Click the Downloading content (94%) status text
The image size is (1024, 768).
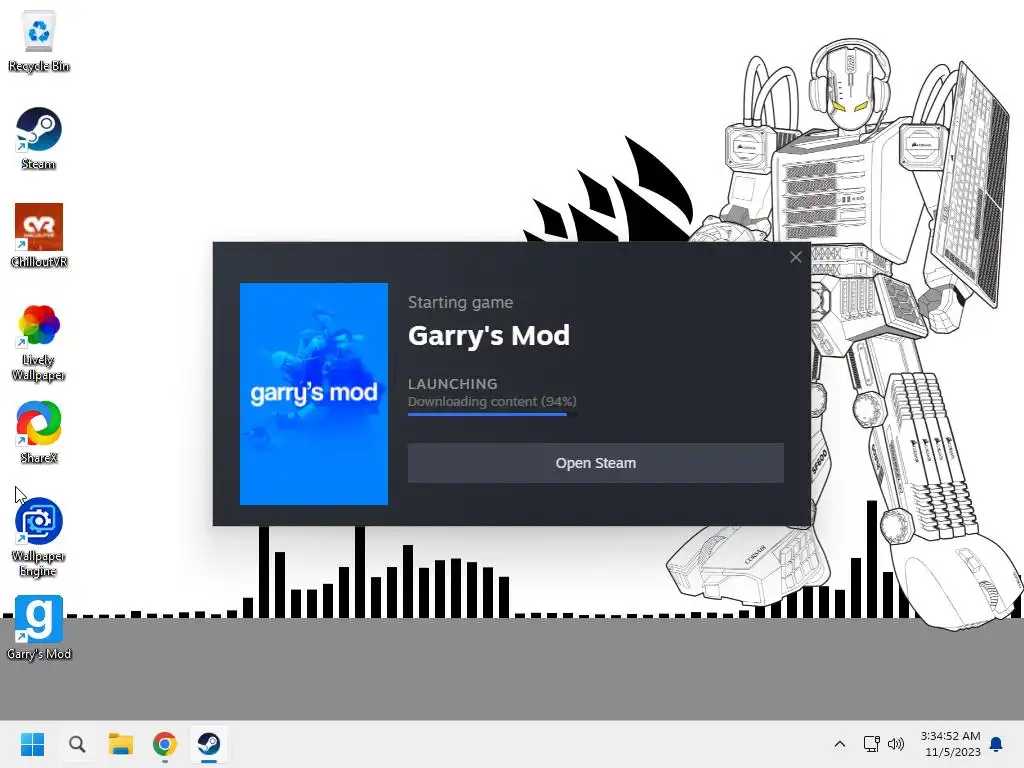(492, 402)
